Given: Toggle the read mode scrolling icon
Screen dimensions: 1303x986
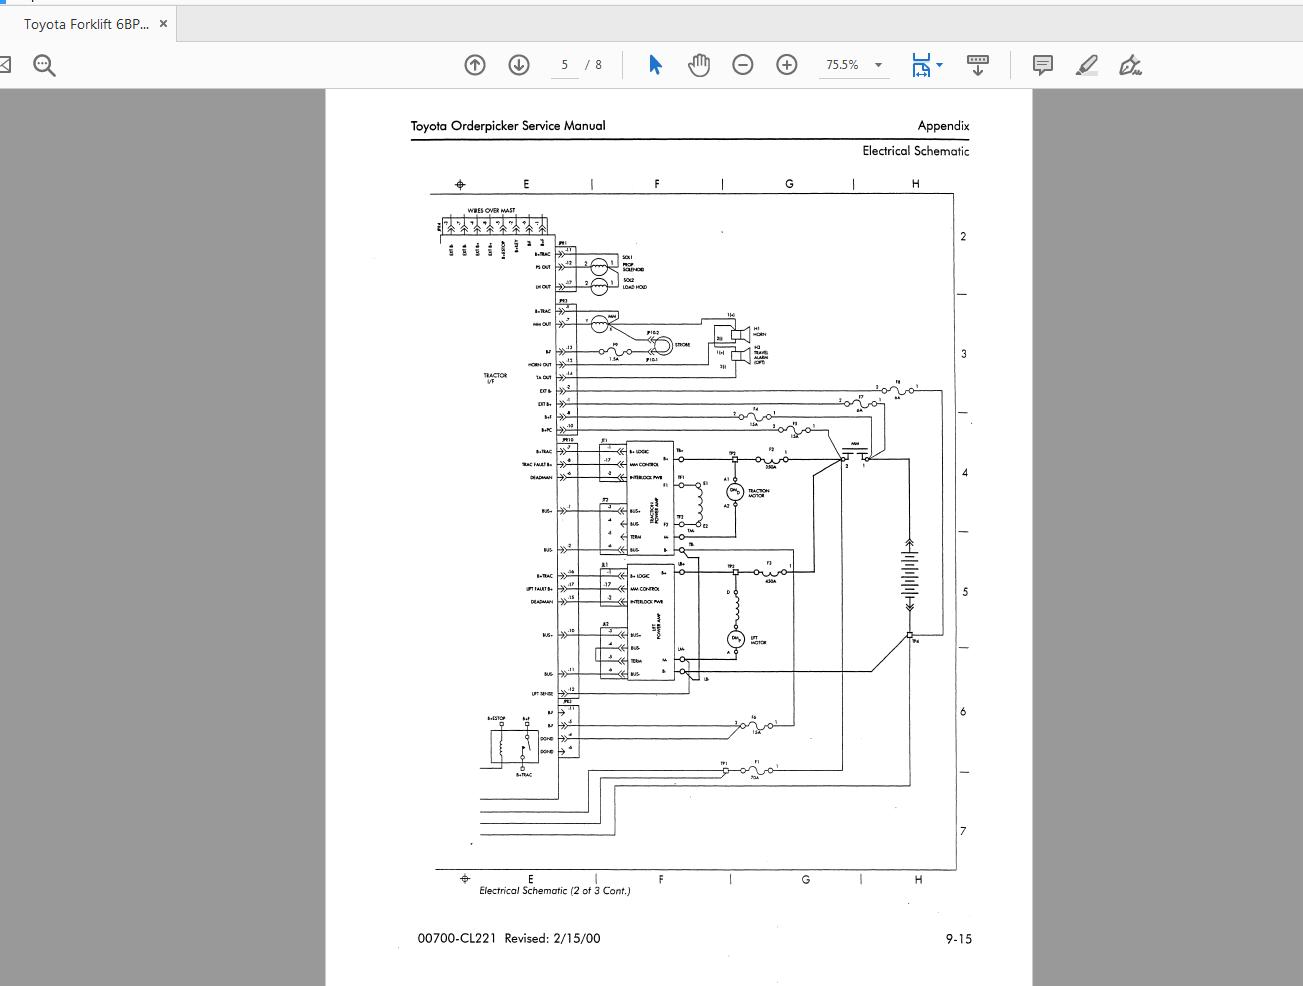Looking at the screenshot, I should click(x=978, y=65).
